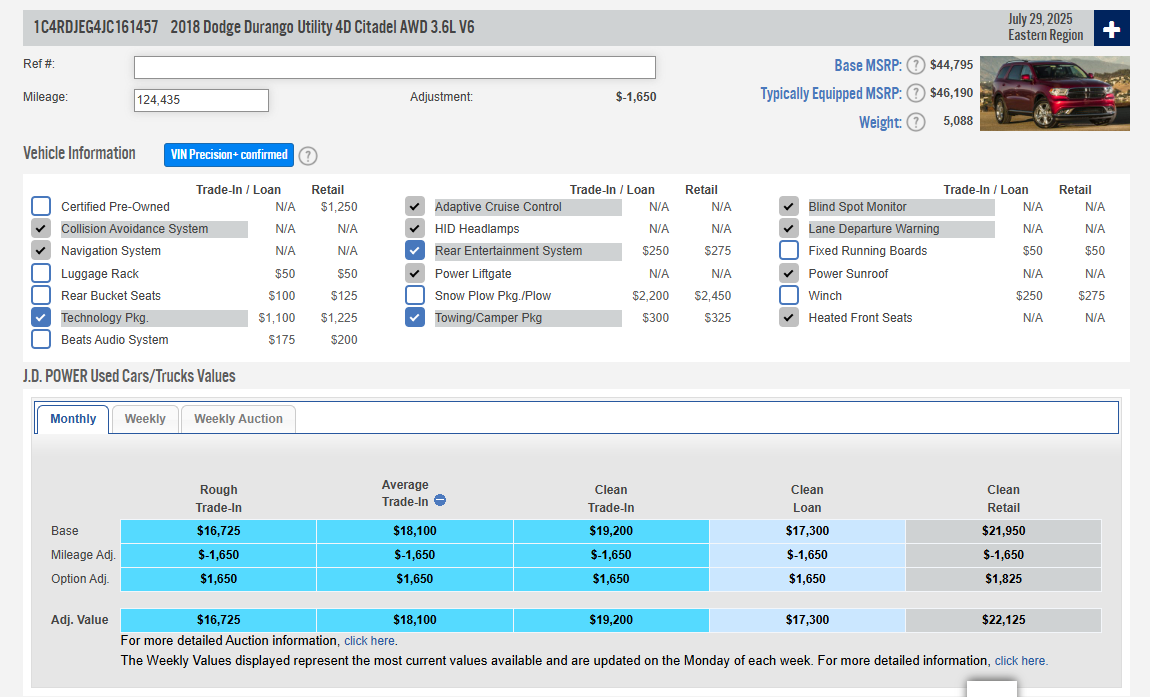Screen dimensions: 1150x697
Task: Toggle Blind Spot Monitor checkbox
Action: coord(789,206)
